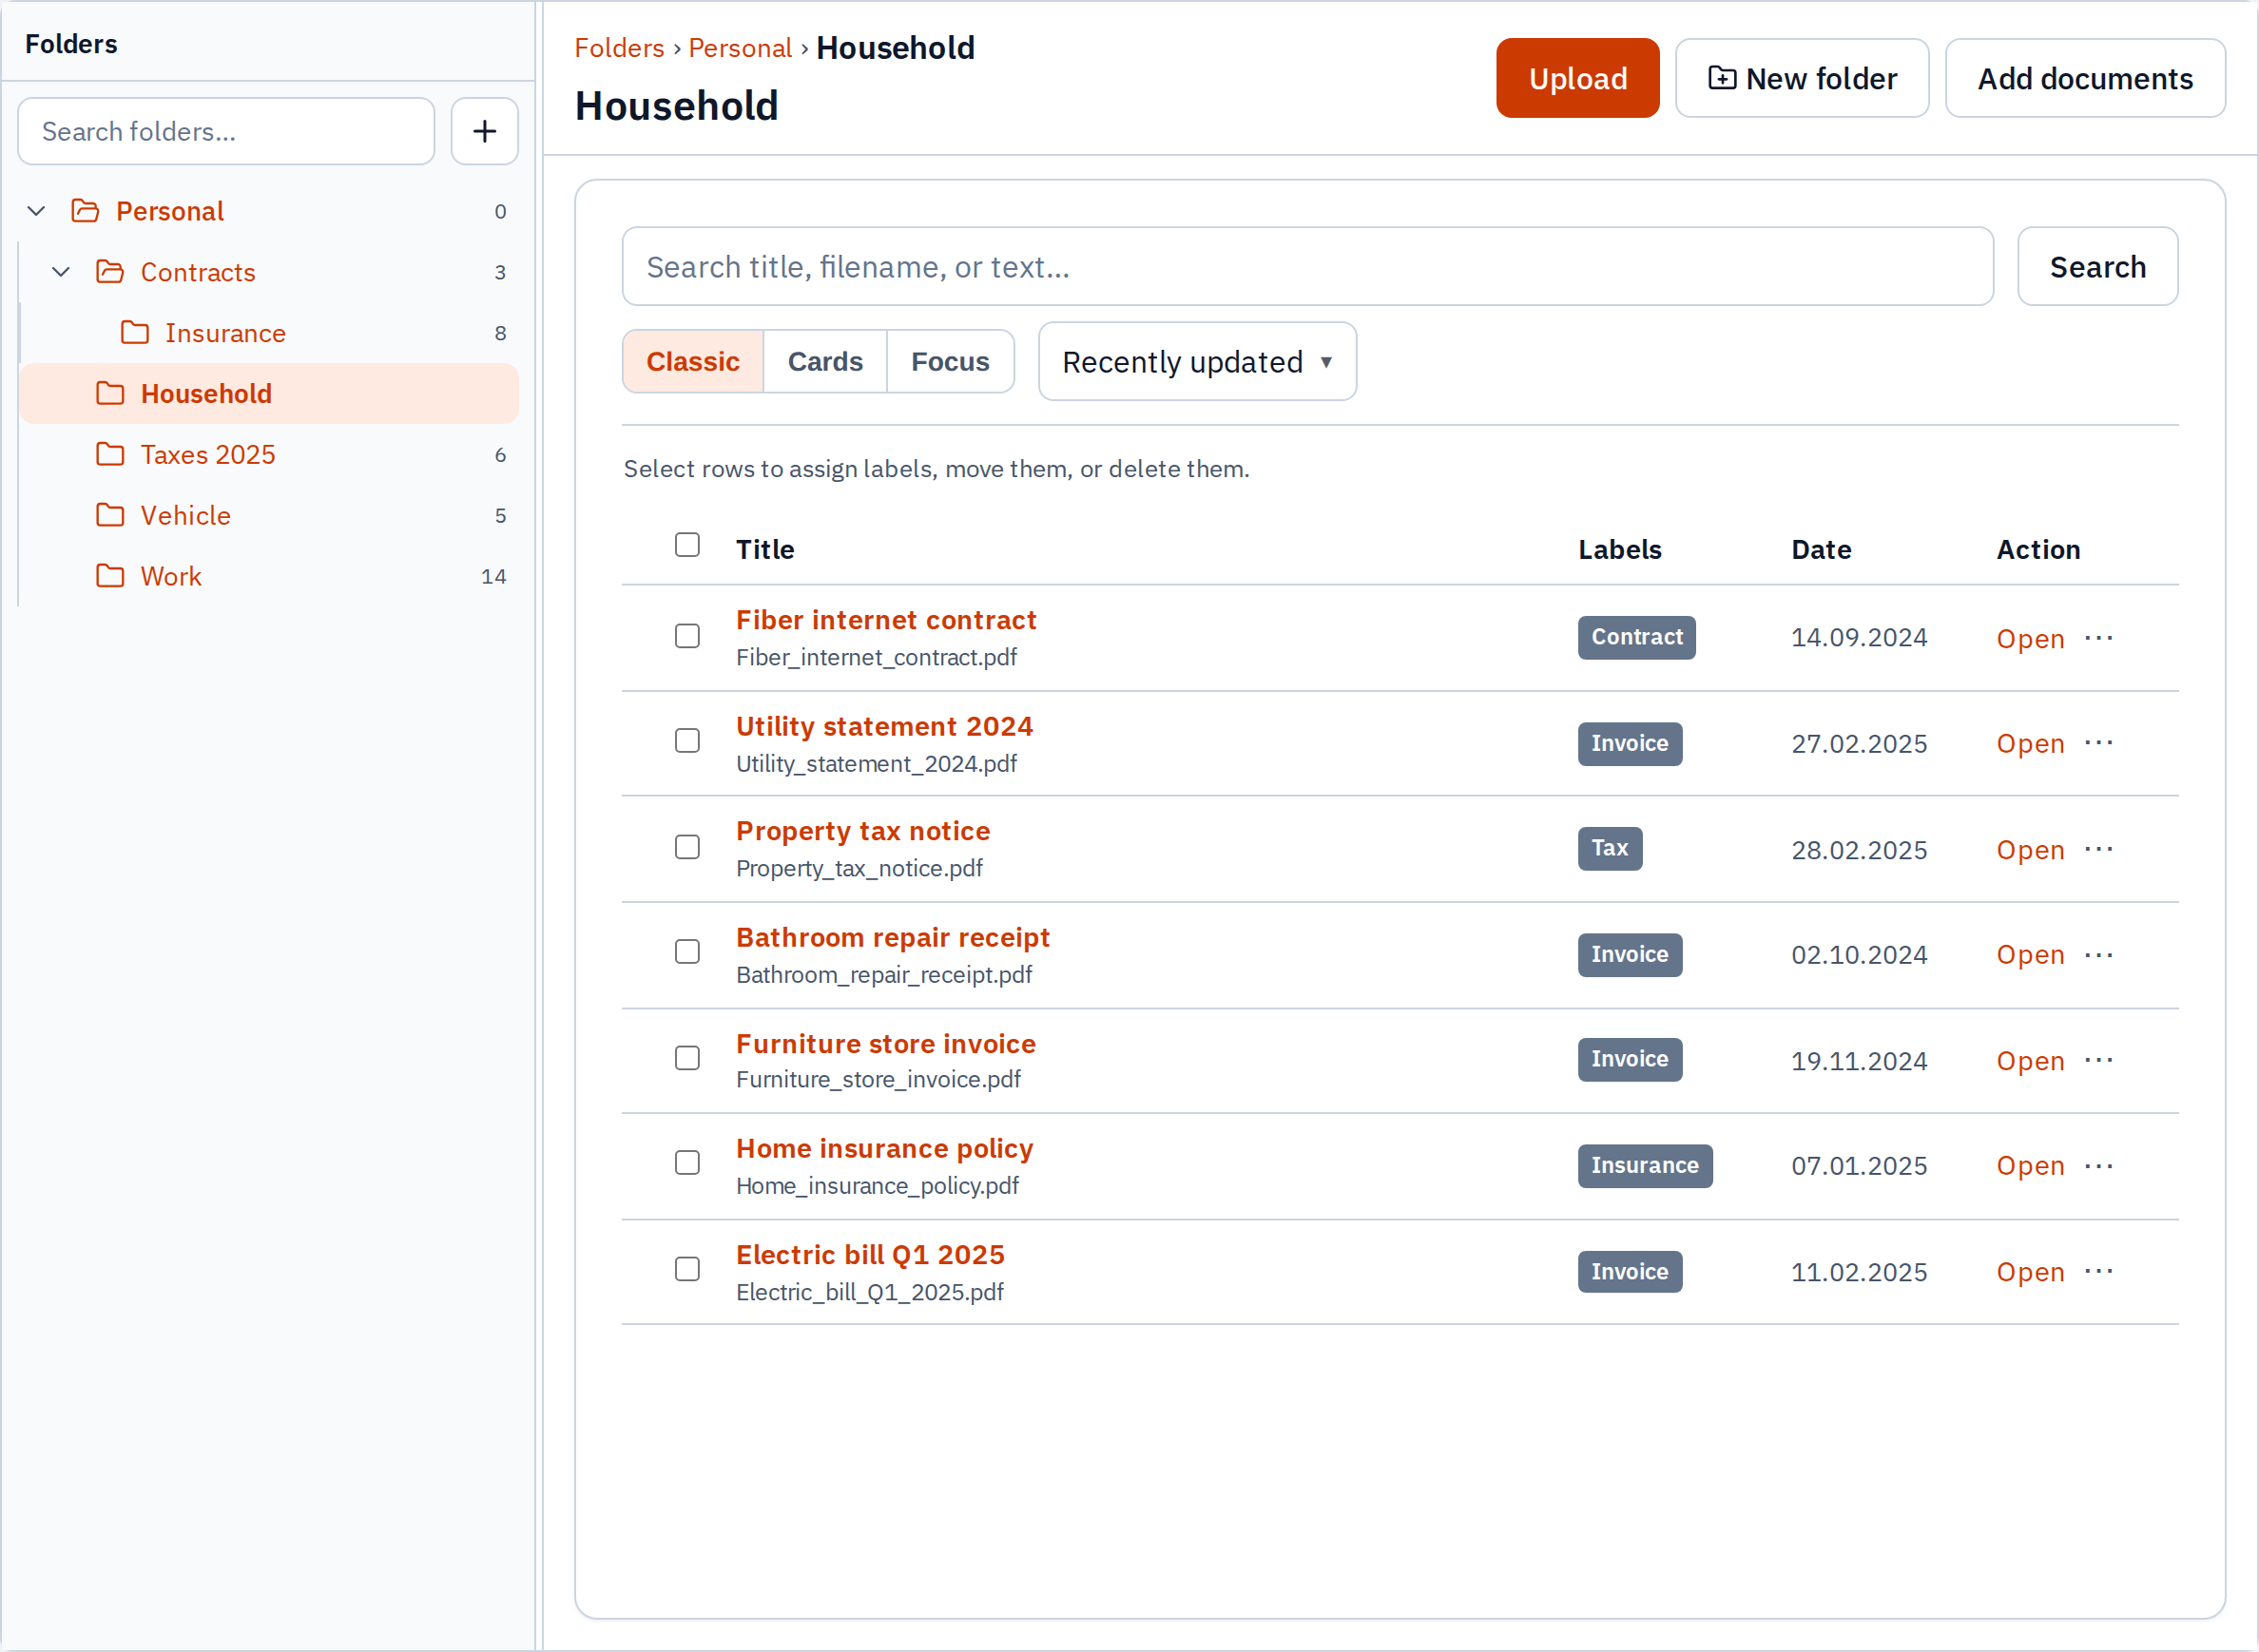
Task: Click the Vehicle folder icon
Action: click(110, 516)
